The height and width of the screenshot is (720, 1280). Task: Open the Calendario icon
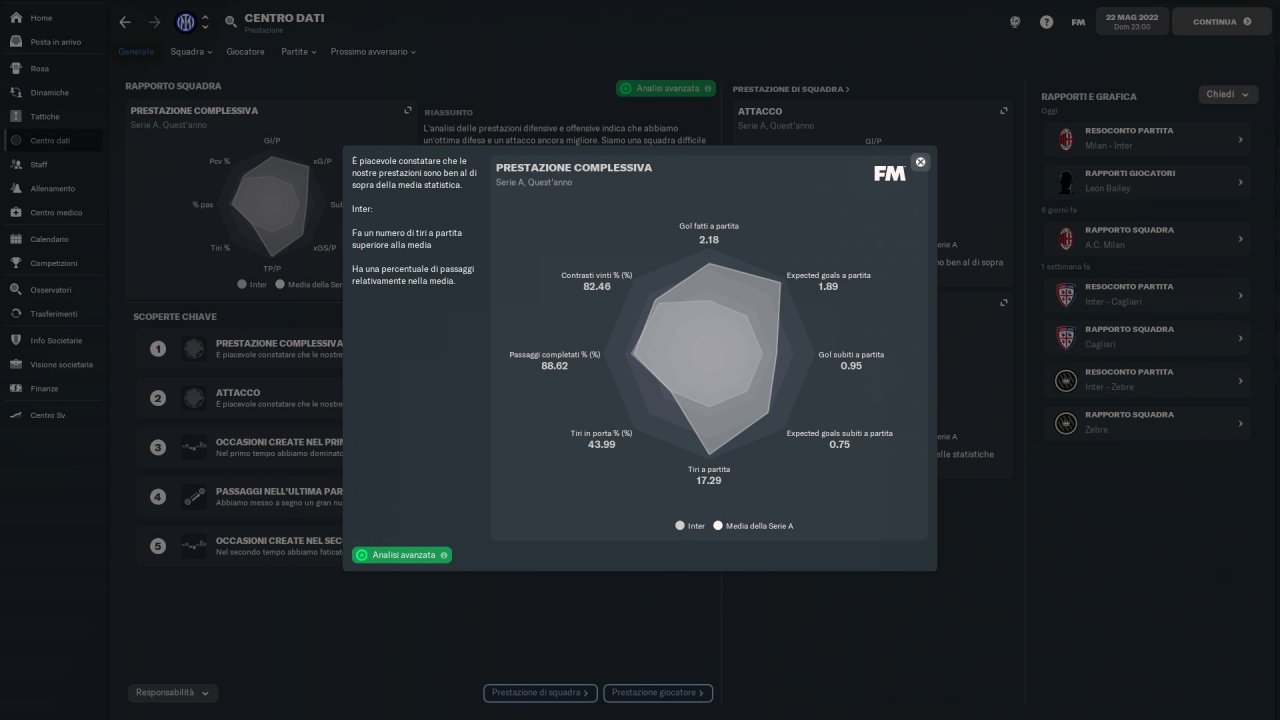(16, 240)
